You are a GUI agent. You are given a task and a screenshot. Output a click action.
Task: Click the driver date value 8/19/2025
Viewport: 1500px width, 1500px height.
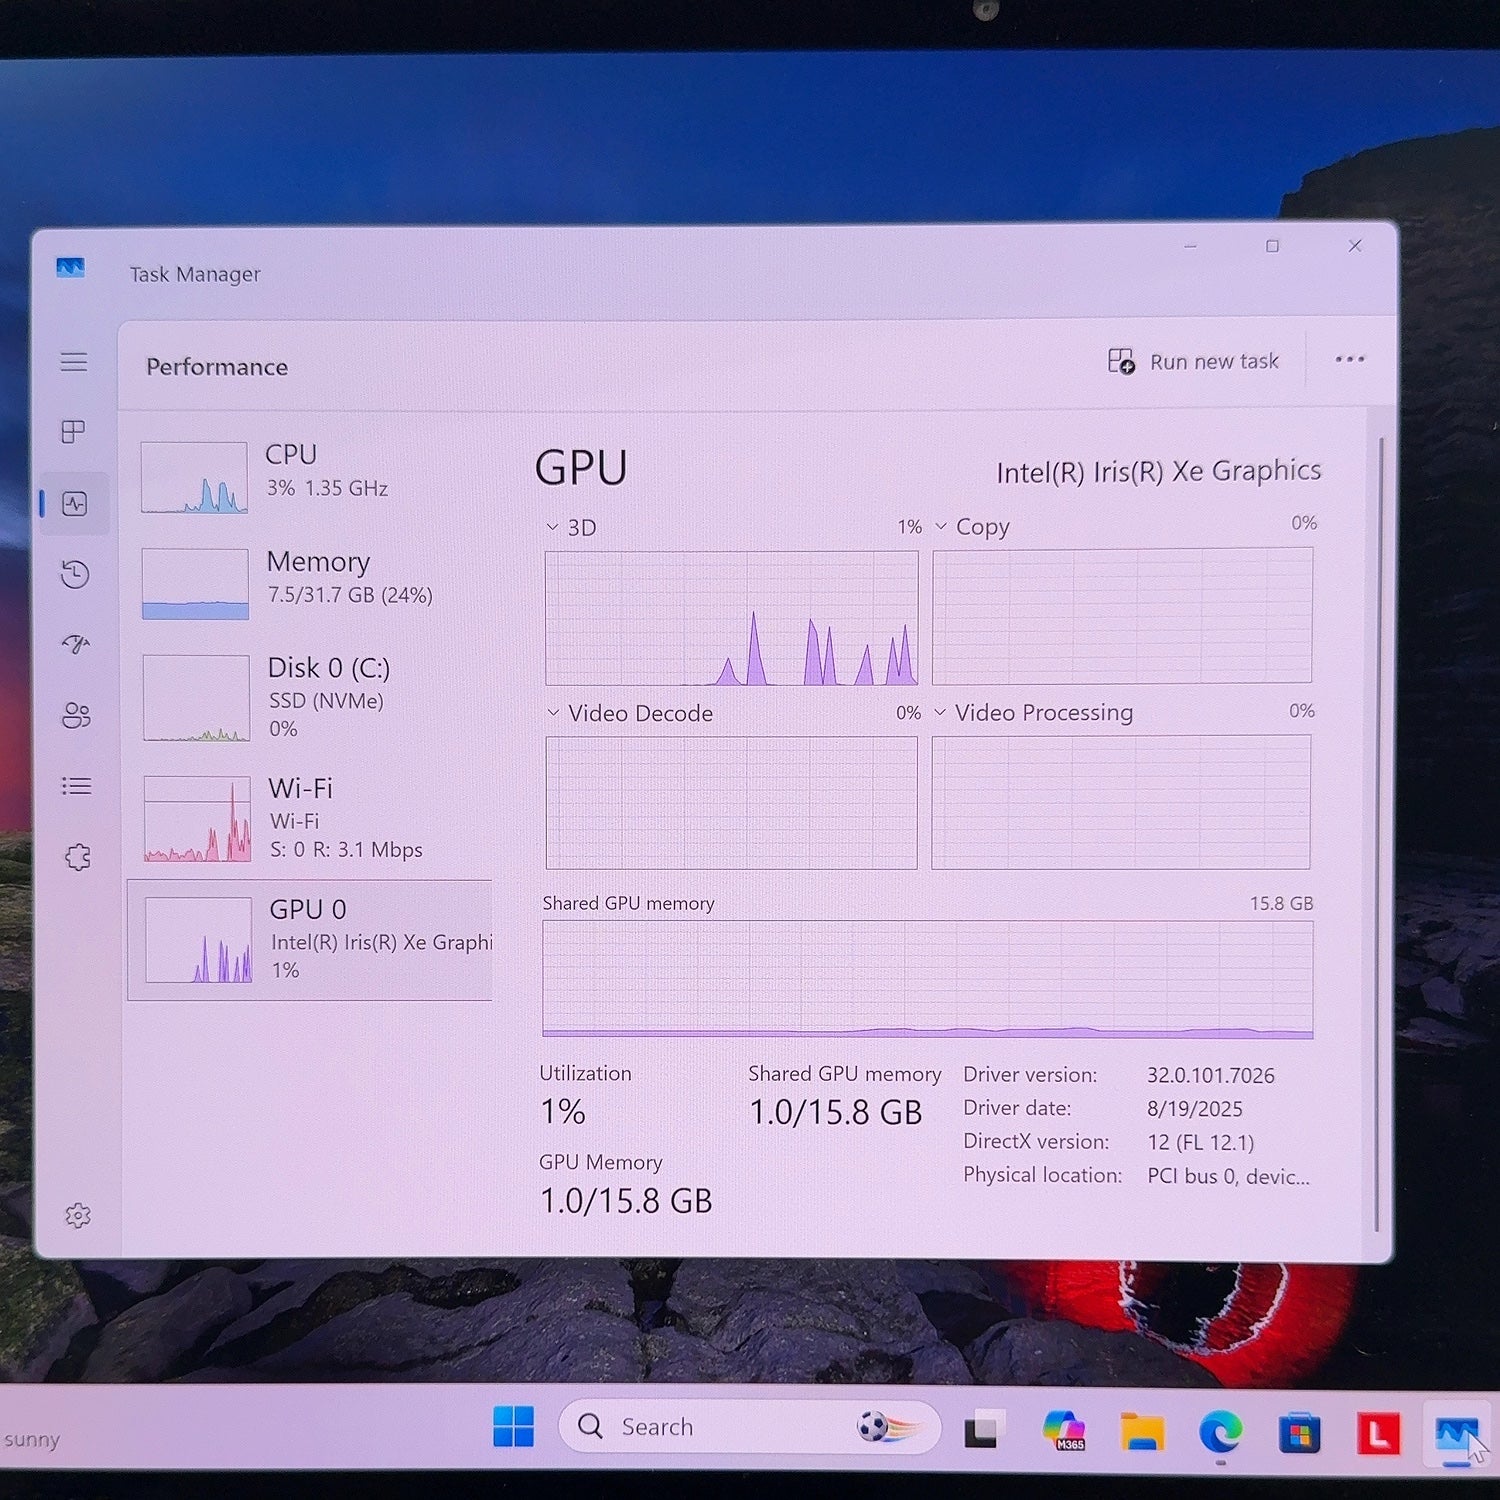point(1195,1108)
